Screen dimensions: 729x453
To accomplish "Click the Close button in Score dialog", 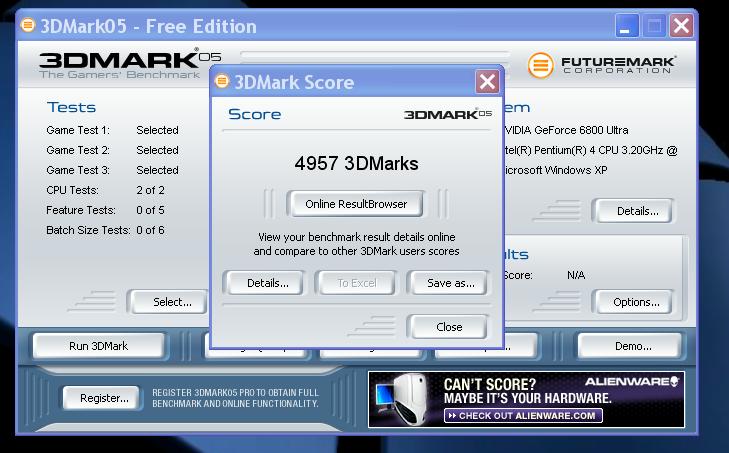I will pyautogui.click(x=449, y=327).
